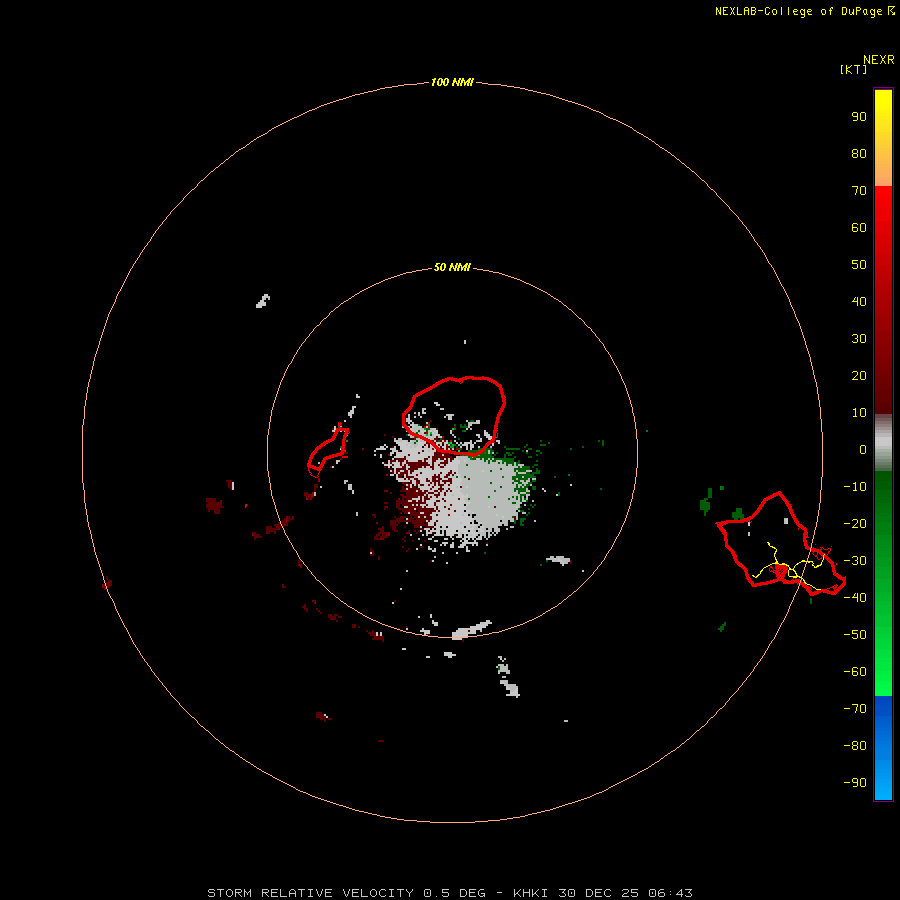Click the gray zero-velocity segment of color bar
Image resolution: width=900 pixels, height=900 pixels.
[x=883, y=443]
